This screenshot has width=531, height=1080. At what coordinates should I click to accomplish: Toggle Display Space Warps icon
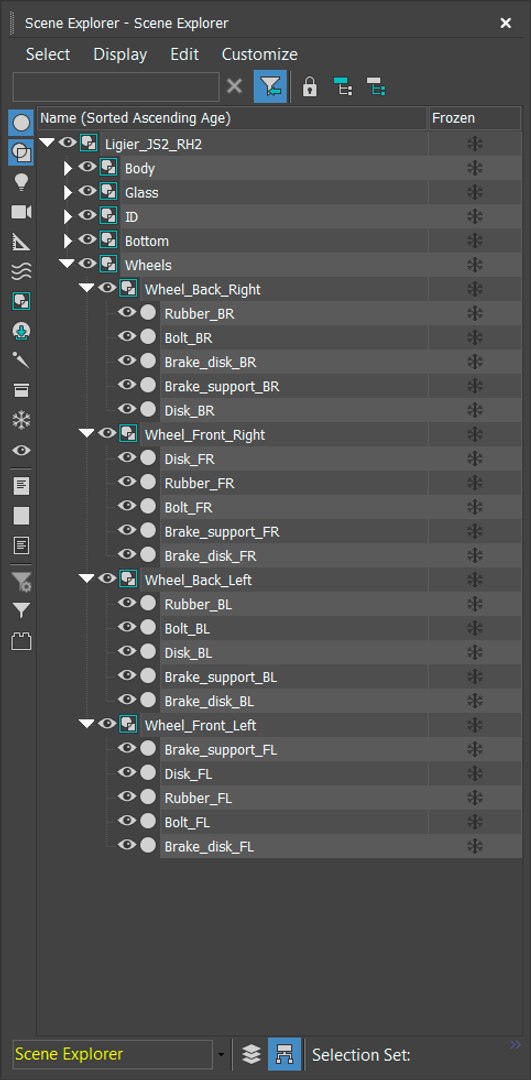coord(21,271)
